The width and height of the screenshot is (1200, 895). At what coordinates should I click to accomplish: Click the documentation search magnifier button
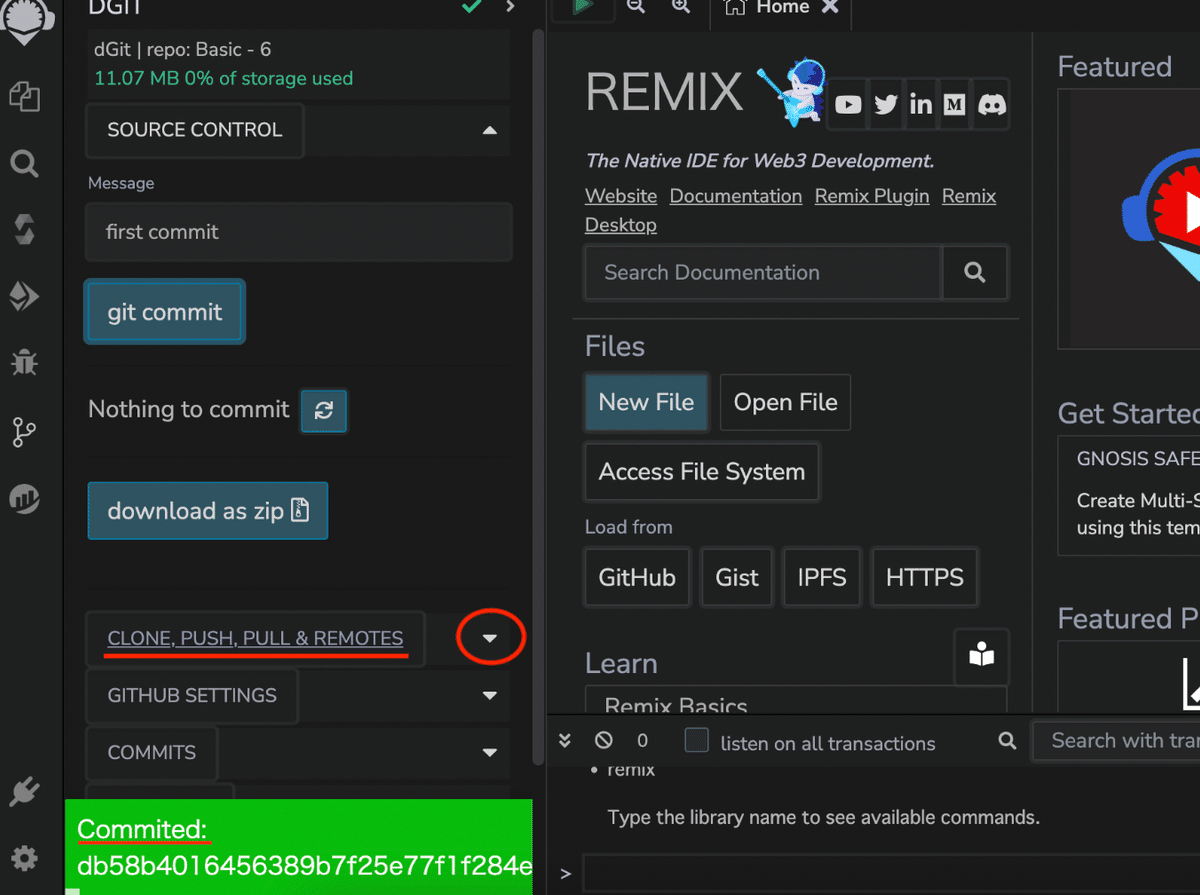[x=975, y=272]
